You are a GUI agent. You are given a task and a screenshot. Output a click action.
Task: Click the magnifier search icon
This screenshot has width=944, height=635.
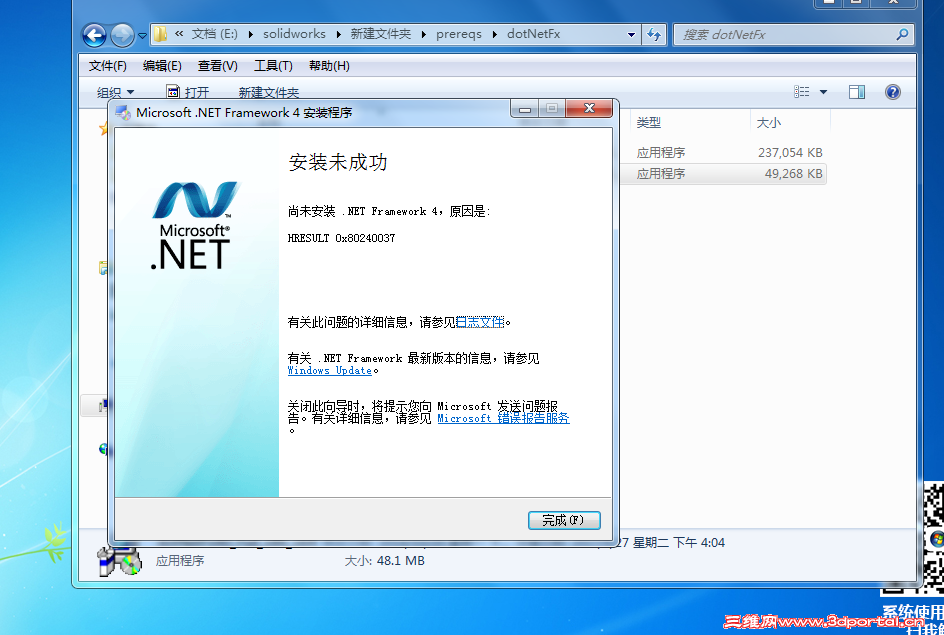click(902, 34)
